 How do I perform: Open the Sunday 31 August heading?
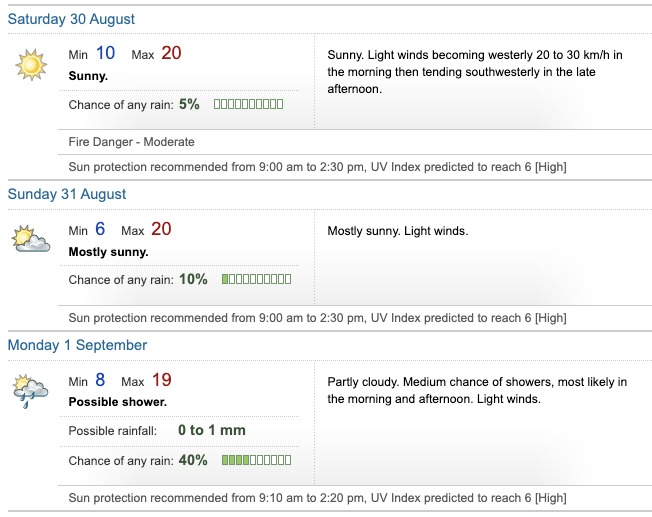click(x=67, y=194)
